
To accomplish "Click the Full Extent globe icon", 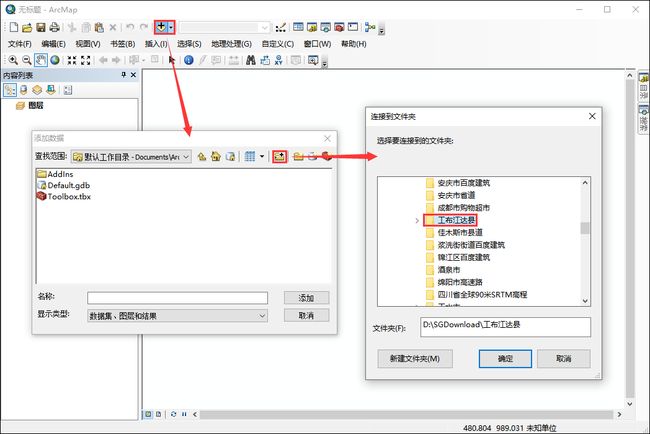I will [55, 60].
